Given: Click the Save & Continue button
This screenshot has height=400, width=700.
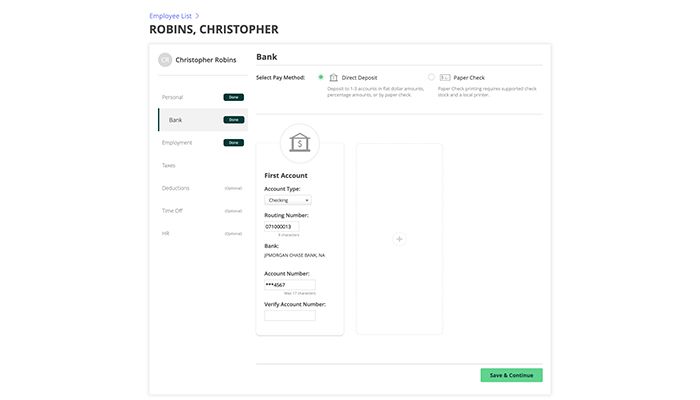Looking at the screenshot, I should click(511, 375).
